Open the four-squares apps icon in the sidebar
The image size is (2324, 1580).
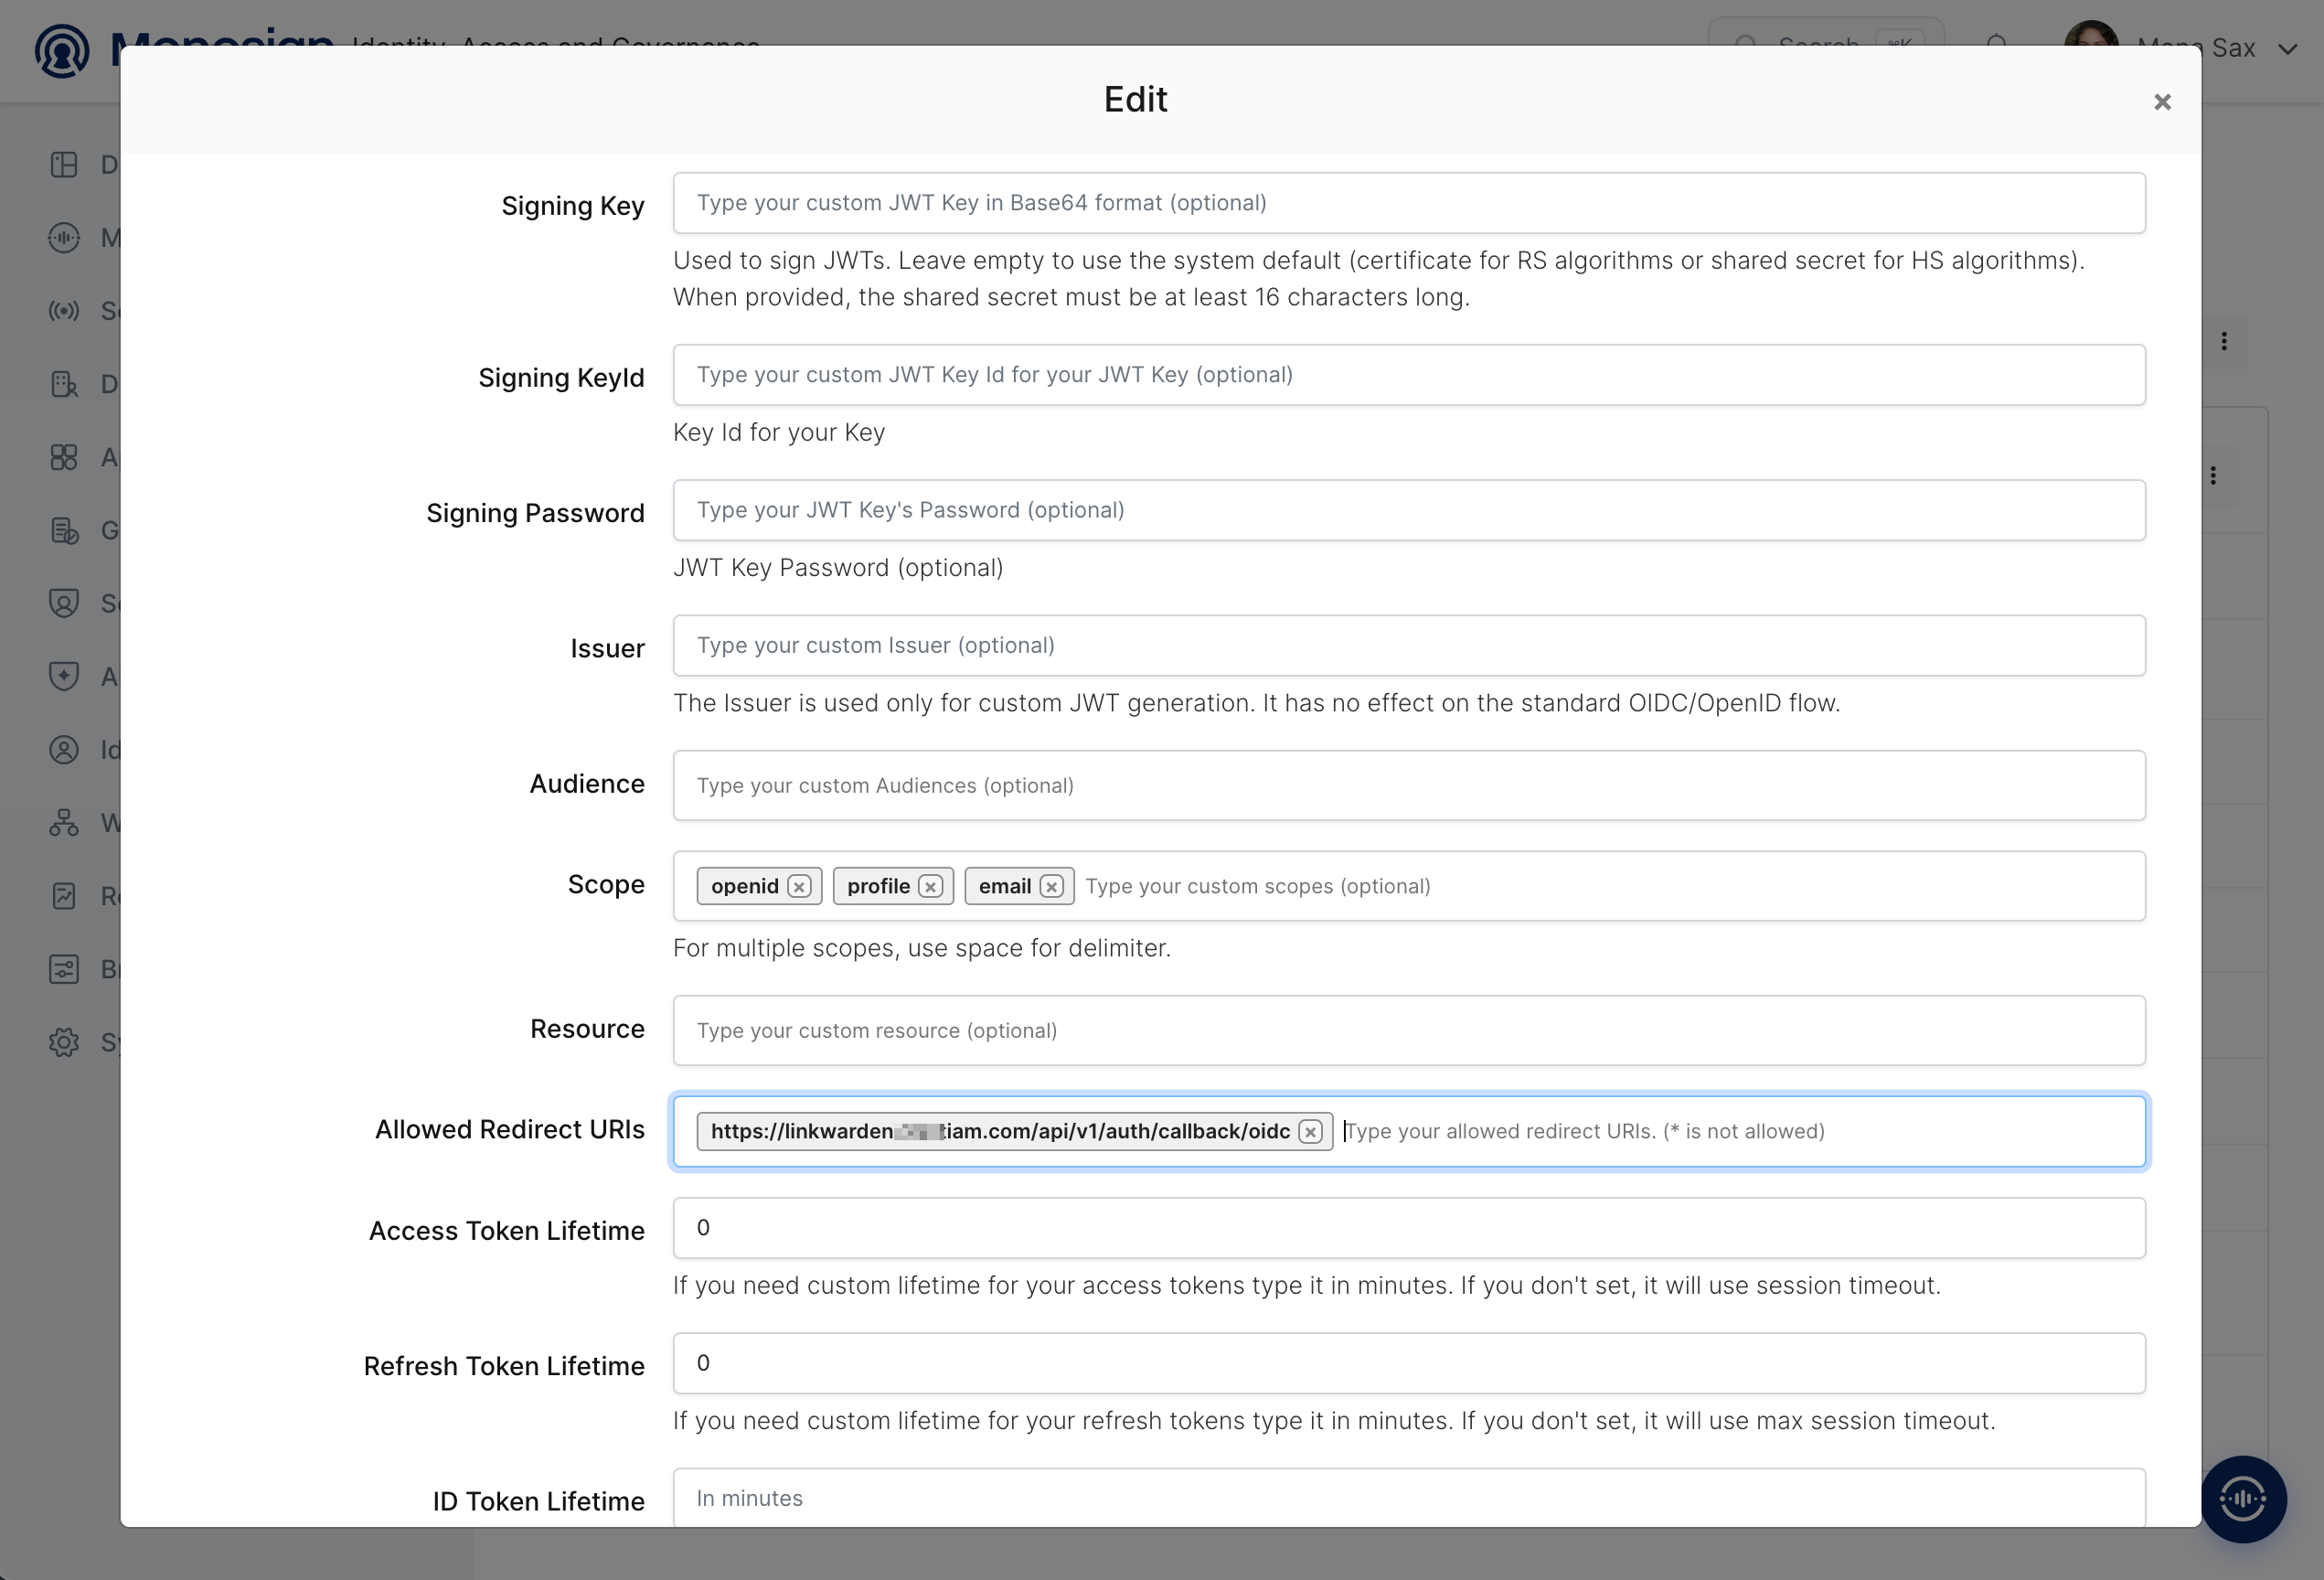tap(64, 457)
